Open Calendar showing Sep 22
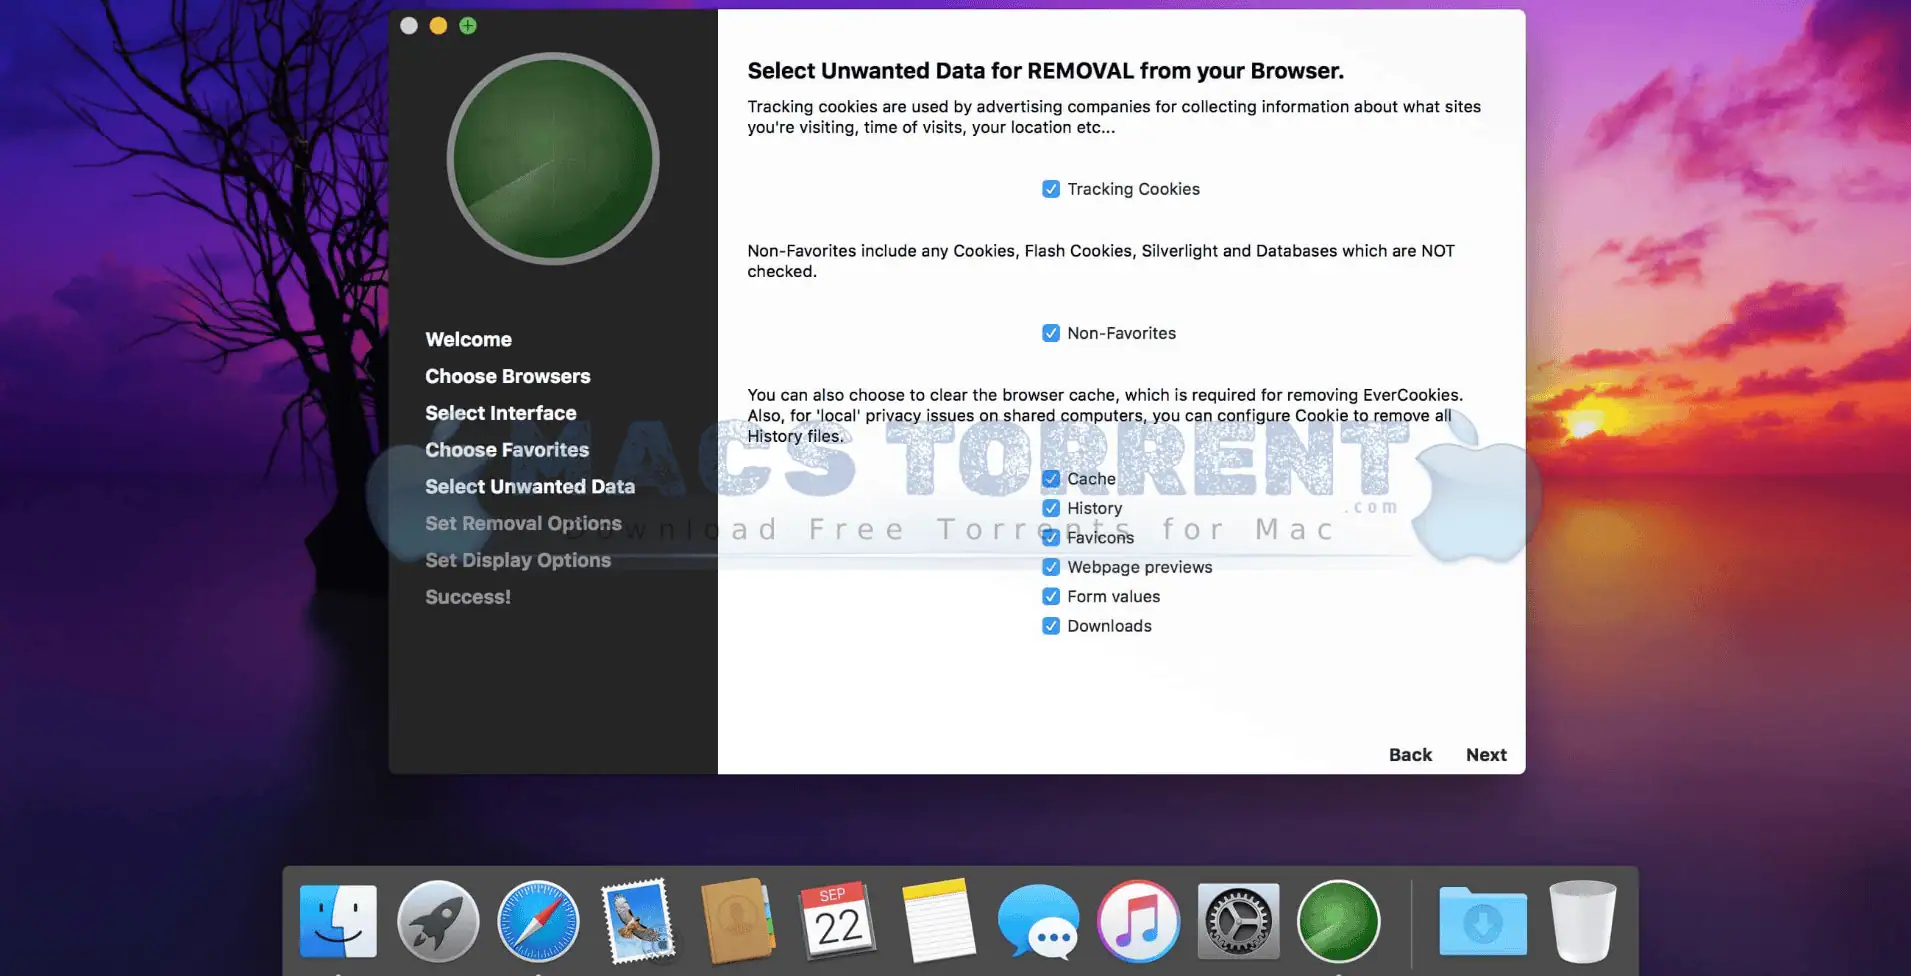 click(838, 921)
